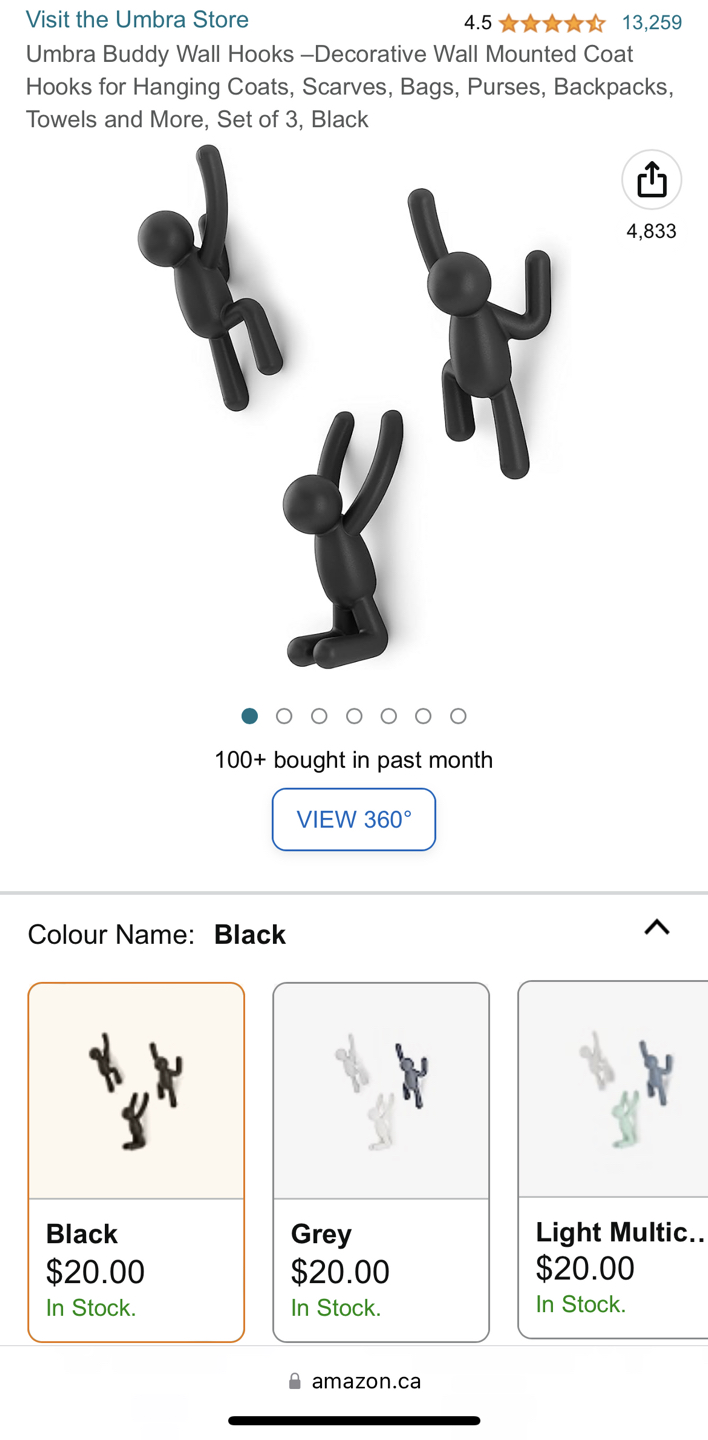Open the Visit the Umbra Store link
Viewport: 708px width, 1440px height.
[137, 19]
